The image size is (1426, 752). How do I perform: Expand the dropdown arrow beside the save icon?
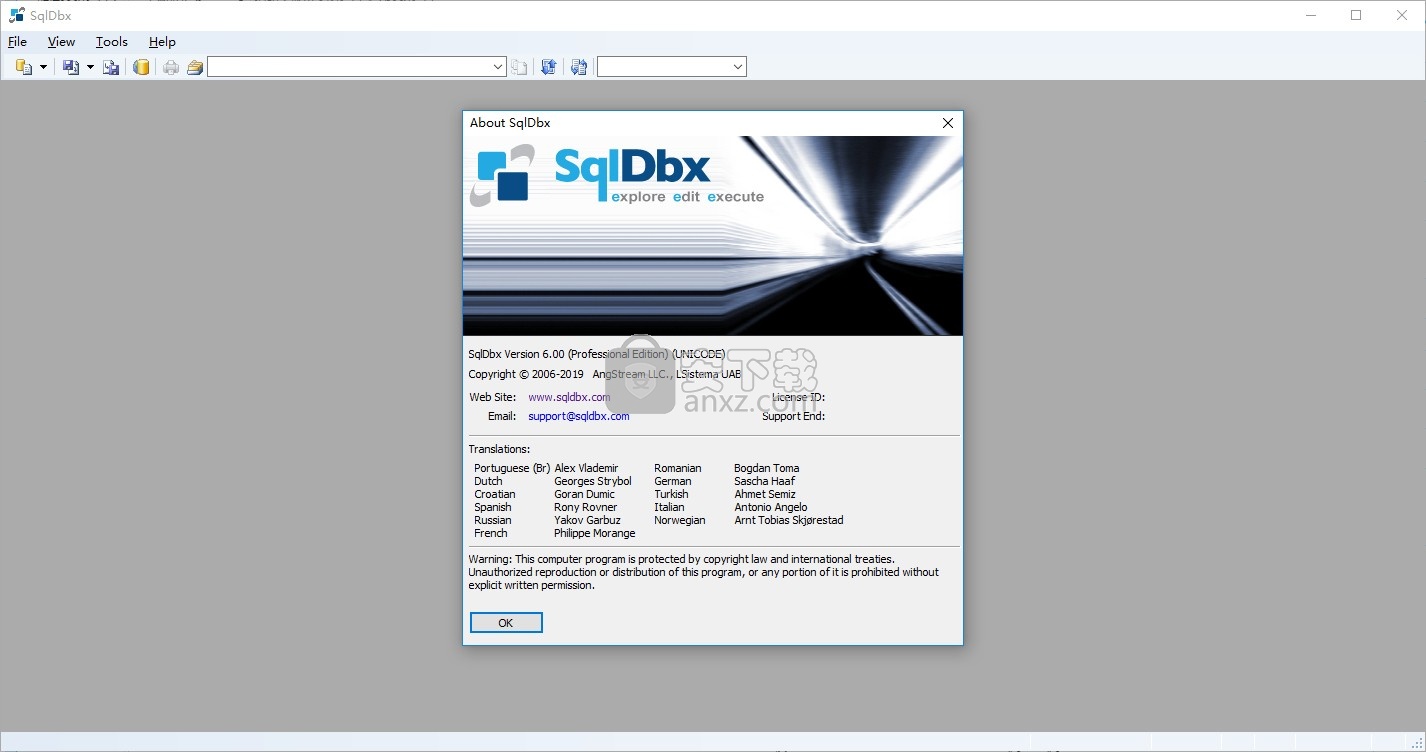pyautogui.click(x=90, y=67)
